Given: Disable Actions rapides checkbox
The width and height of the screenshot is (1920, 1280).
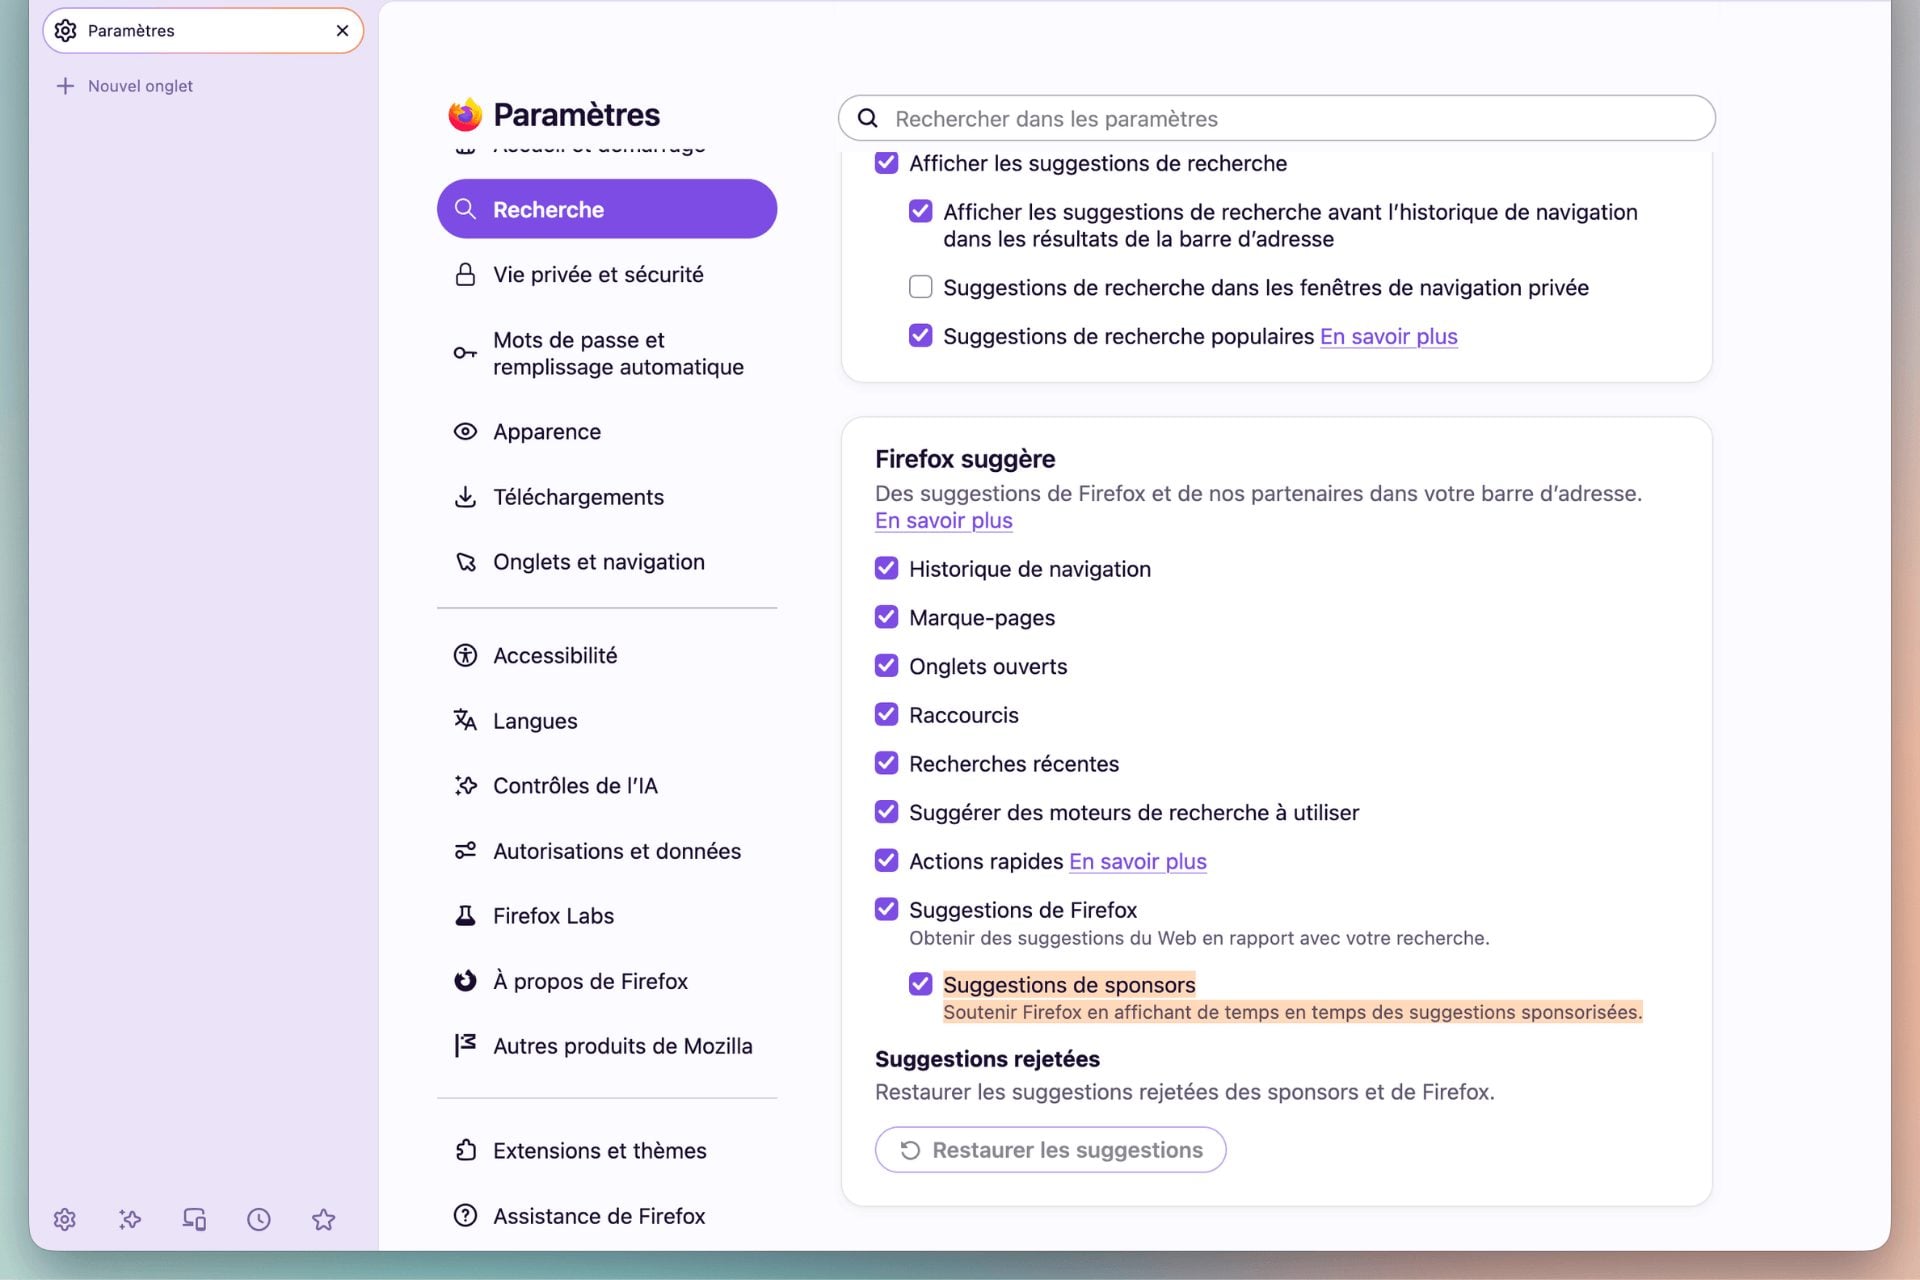Looking at the screenshot, I should [886, 860].
